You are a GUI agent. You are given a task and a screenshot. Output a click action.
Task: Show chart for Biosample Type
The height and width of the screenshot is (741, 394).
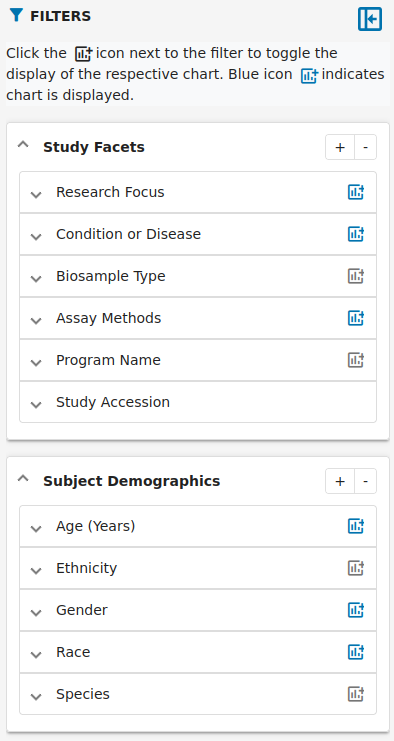[x=356, y=276]
